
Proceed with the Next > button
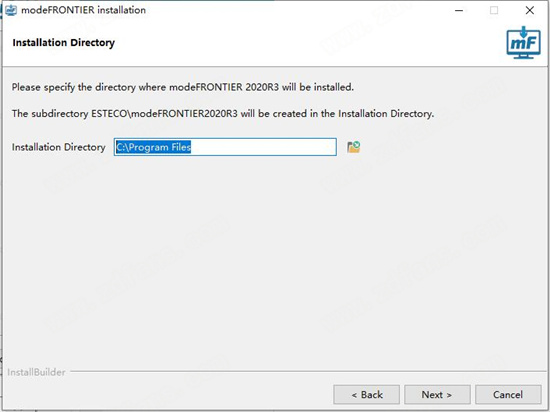(437, 394)
